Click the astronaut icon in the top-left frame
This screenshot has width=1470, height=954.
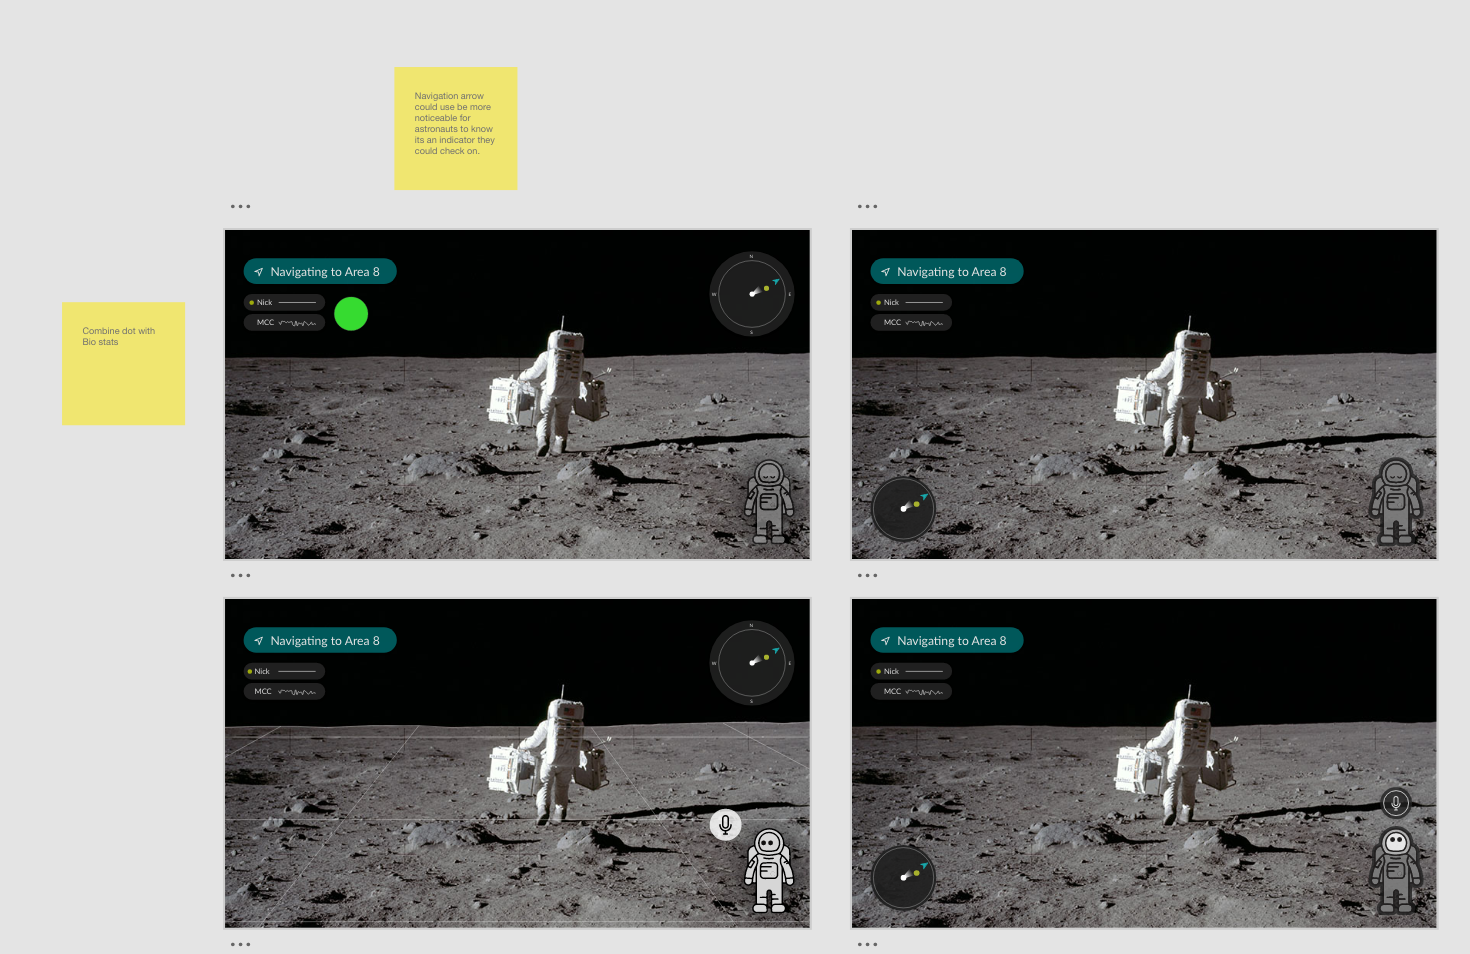point(769,502)
